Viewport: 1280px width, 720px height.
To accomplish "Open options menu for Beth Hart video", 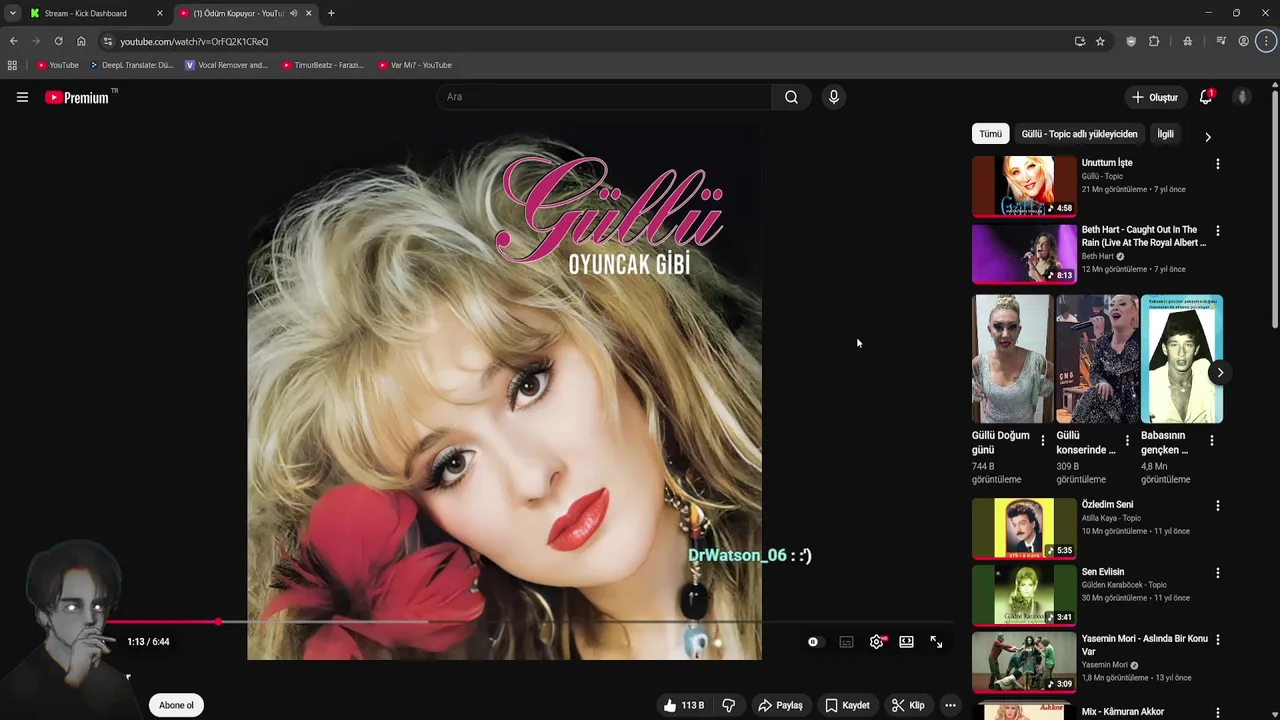I will (x=1217, y=231).
